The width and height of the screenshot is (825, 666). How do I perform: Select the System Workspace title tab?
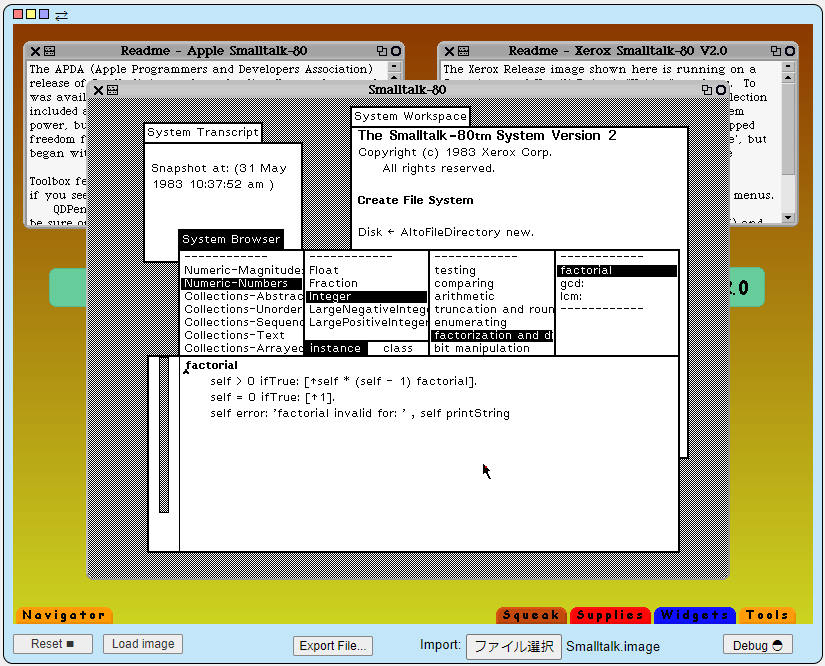[x=410, y=116]
